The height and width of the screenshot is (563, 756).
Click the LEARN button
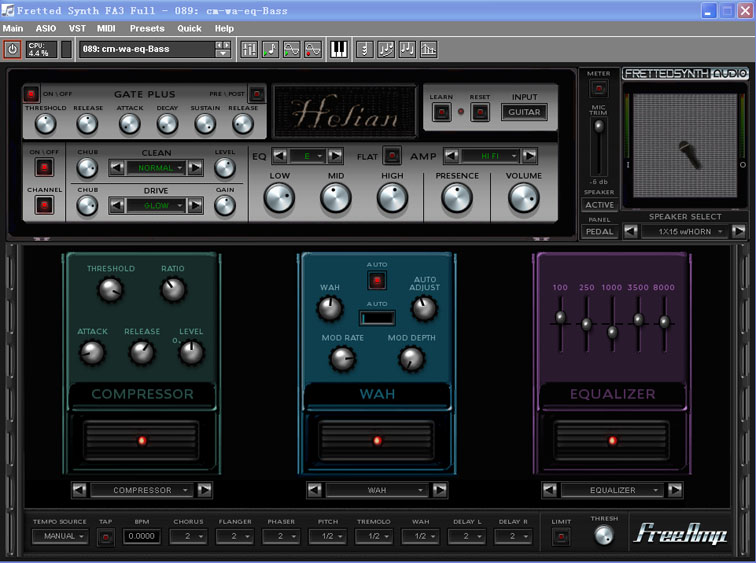[x=441, y=112]
